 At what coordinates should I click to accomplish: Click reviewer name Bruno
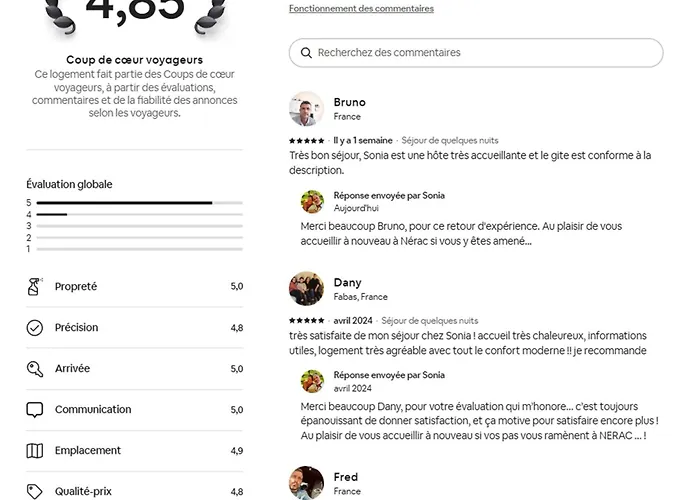(349, 102)
